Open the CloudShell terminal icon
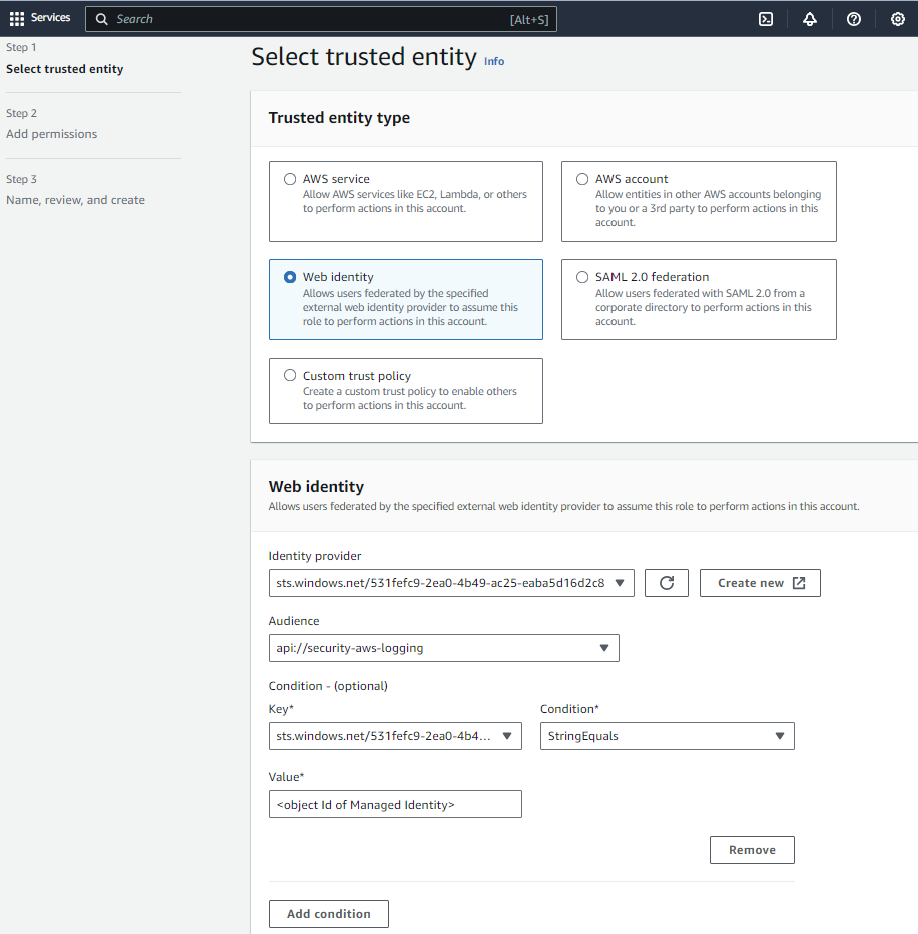The height and width of the screenshot is (934, 918). click(x=766, y=19)
